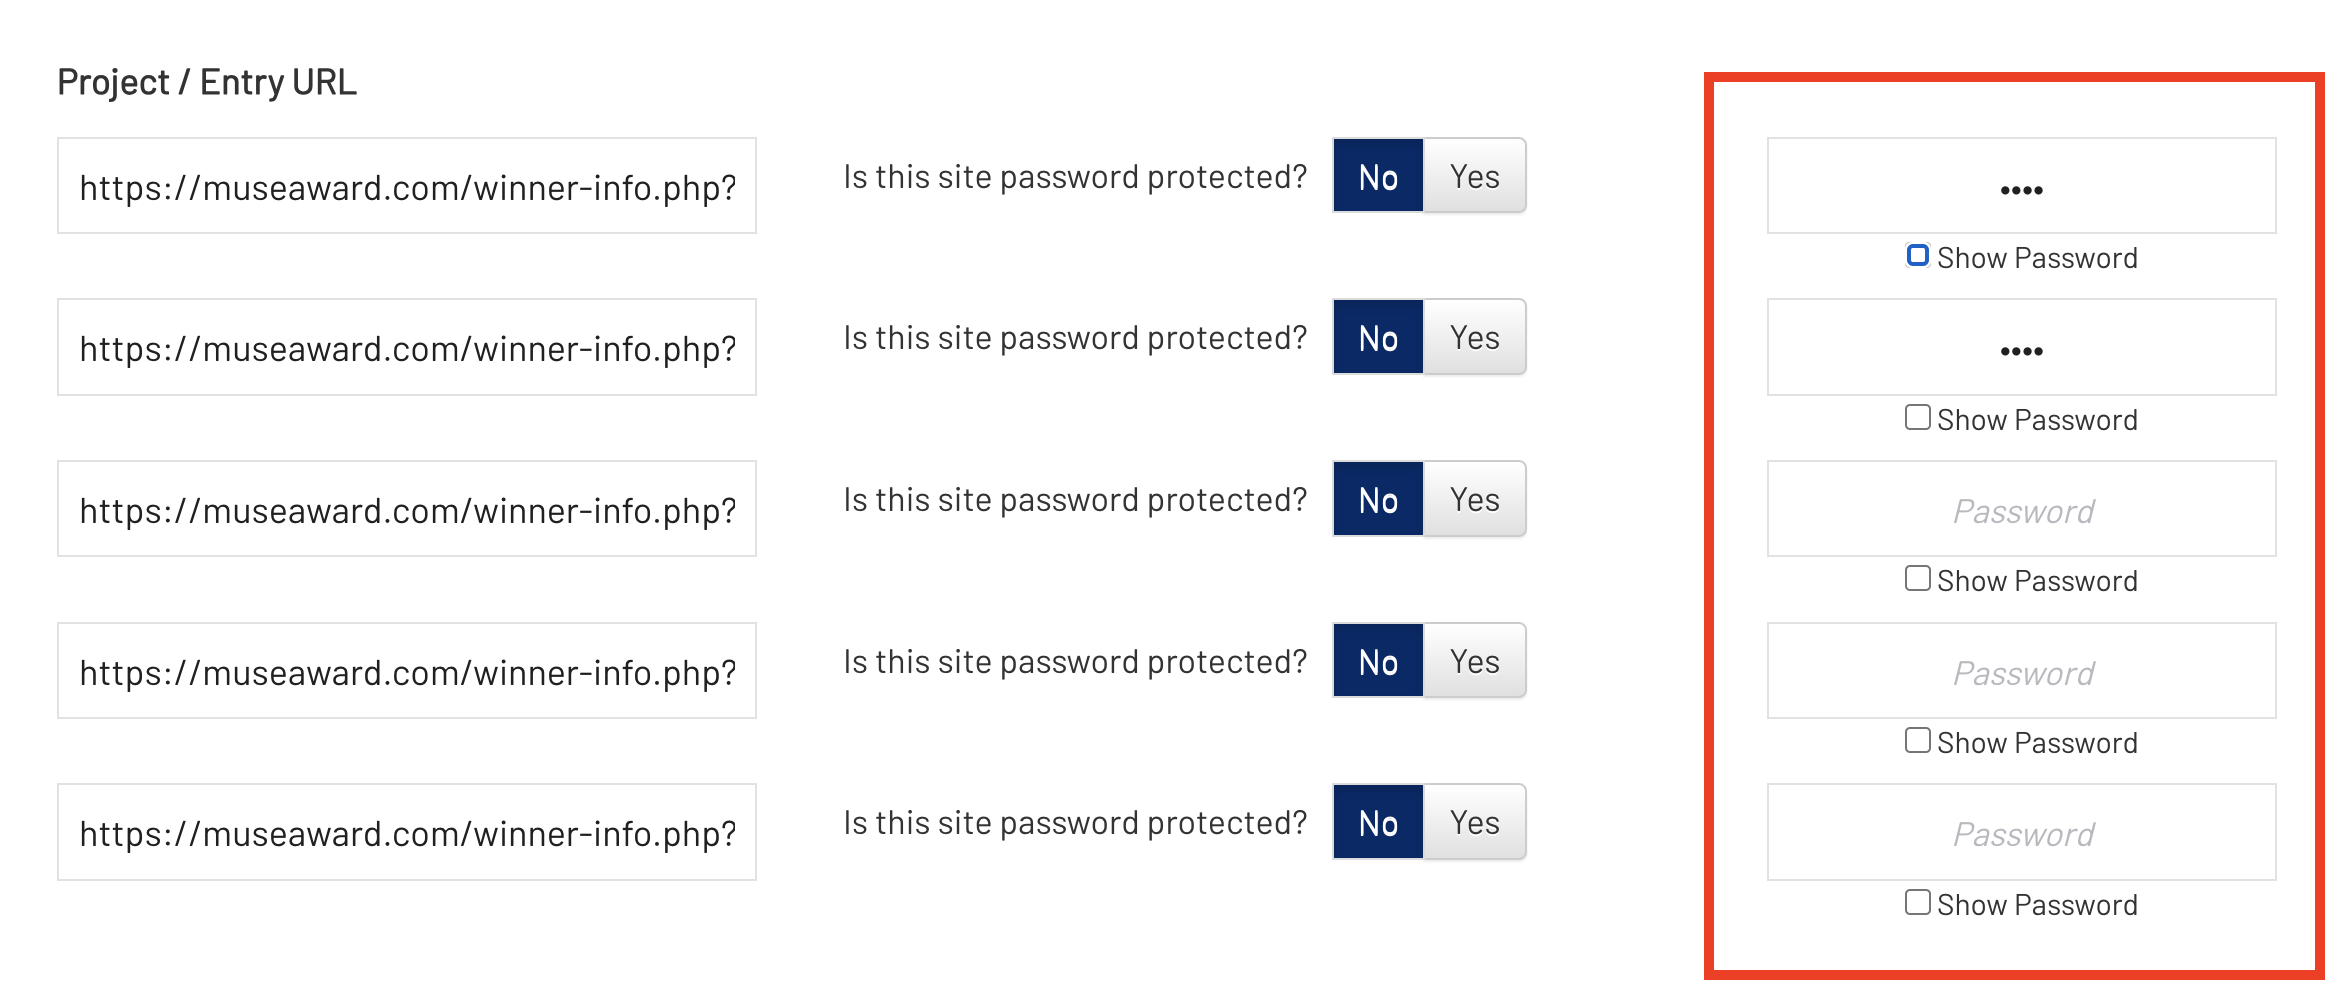Select the fourth Entry URL text box
Image resolution: width=2330 pixels, height=984 pixels.
click(x=407, y=671)
